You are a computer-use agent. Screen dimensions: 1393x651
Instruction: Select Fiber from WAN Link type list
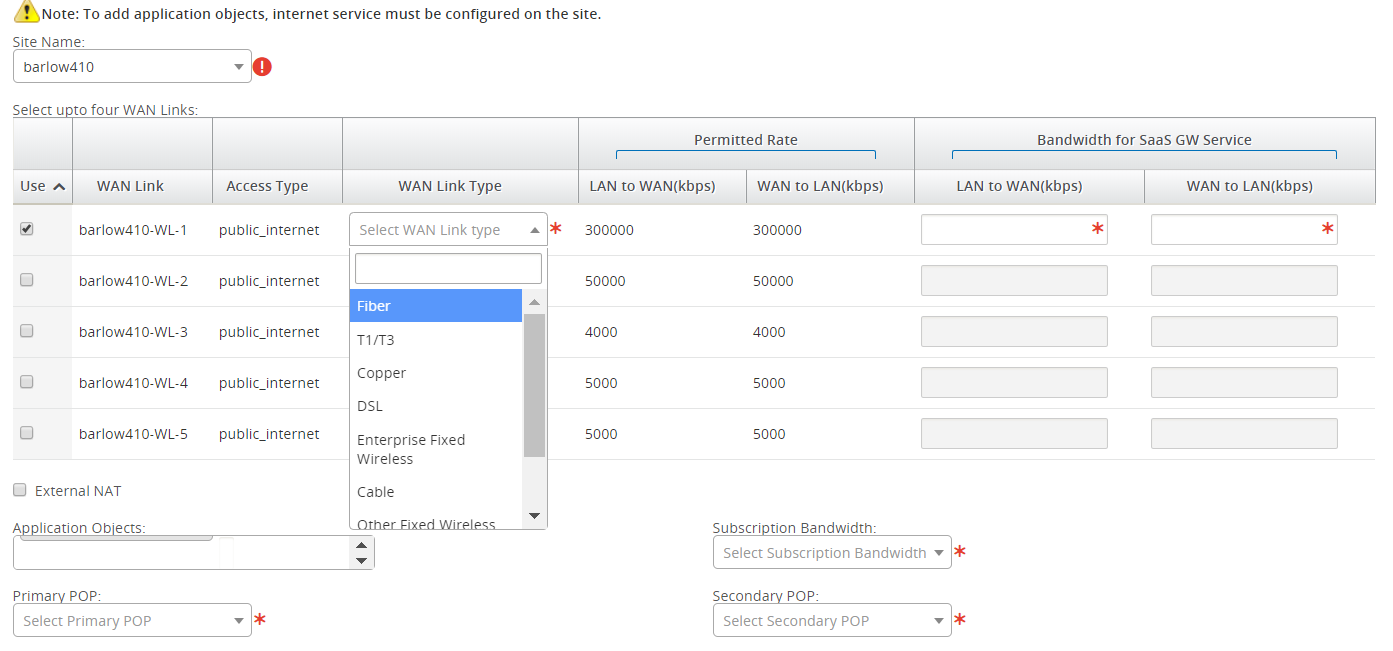[x=435, y=306]
